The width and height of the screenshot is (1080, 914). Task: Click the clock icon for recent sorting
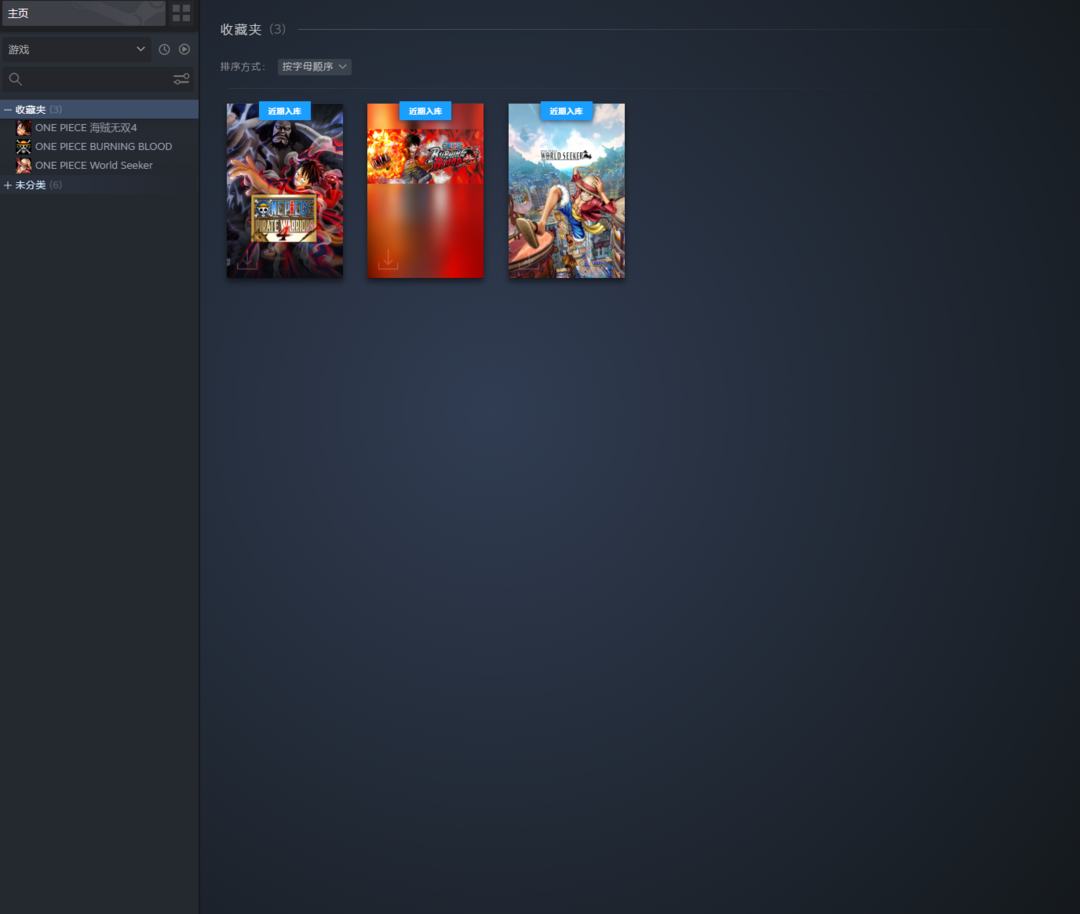pyautogui.click(x=164, y=49)
